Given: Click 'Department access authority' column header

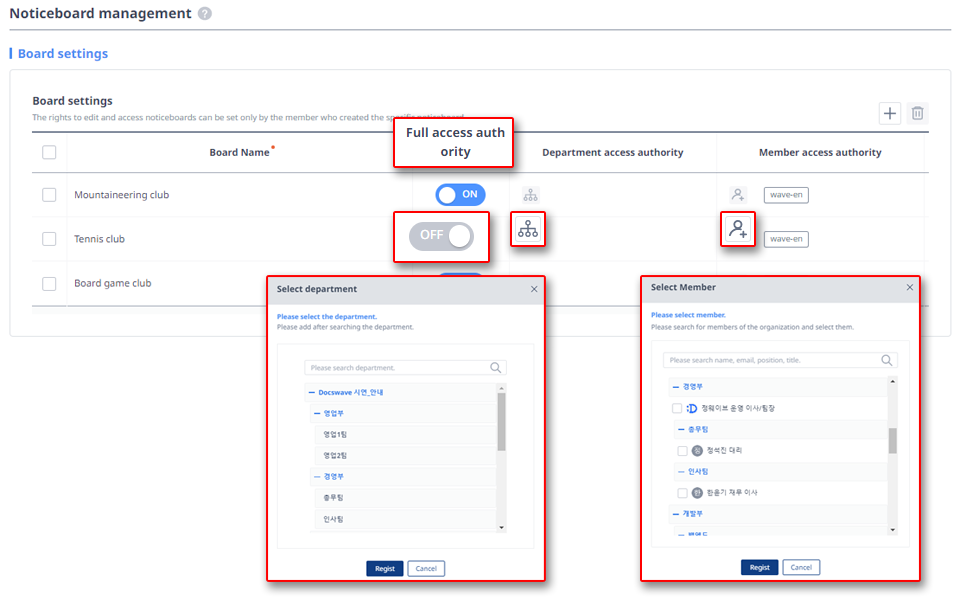Looking at the screenshot, I should [x=612, y=153].
